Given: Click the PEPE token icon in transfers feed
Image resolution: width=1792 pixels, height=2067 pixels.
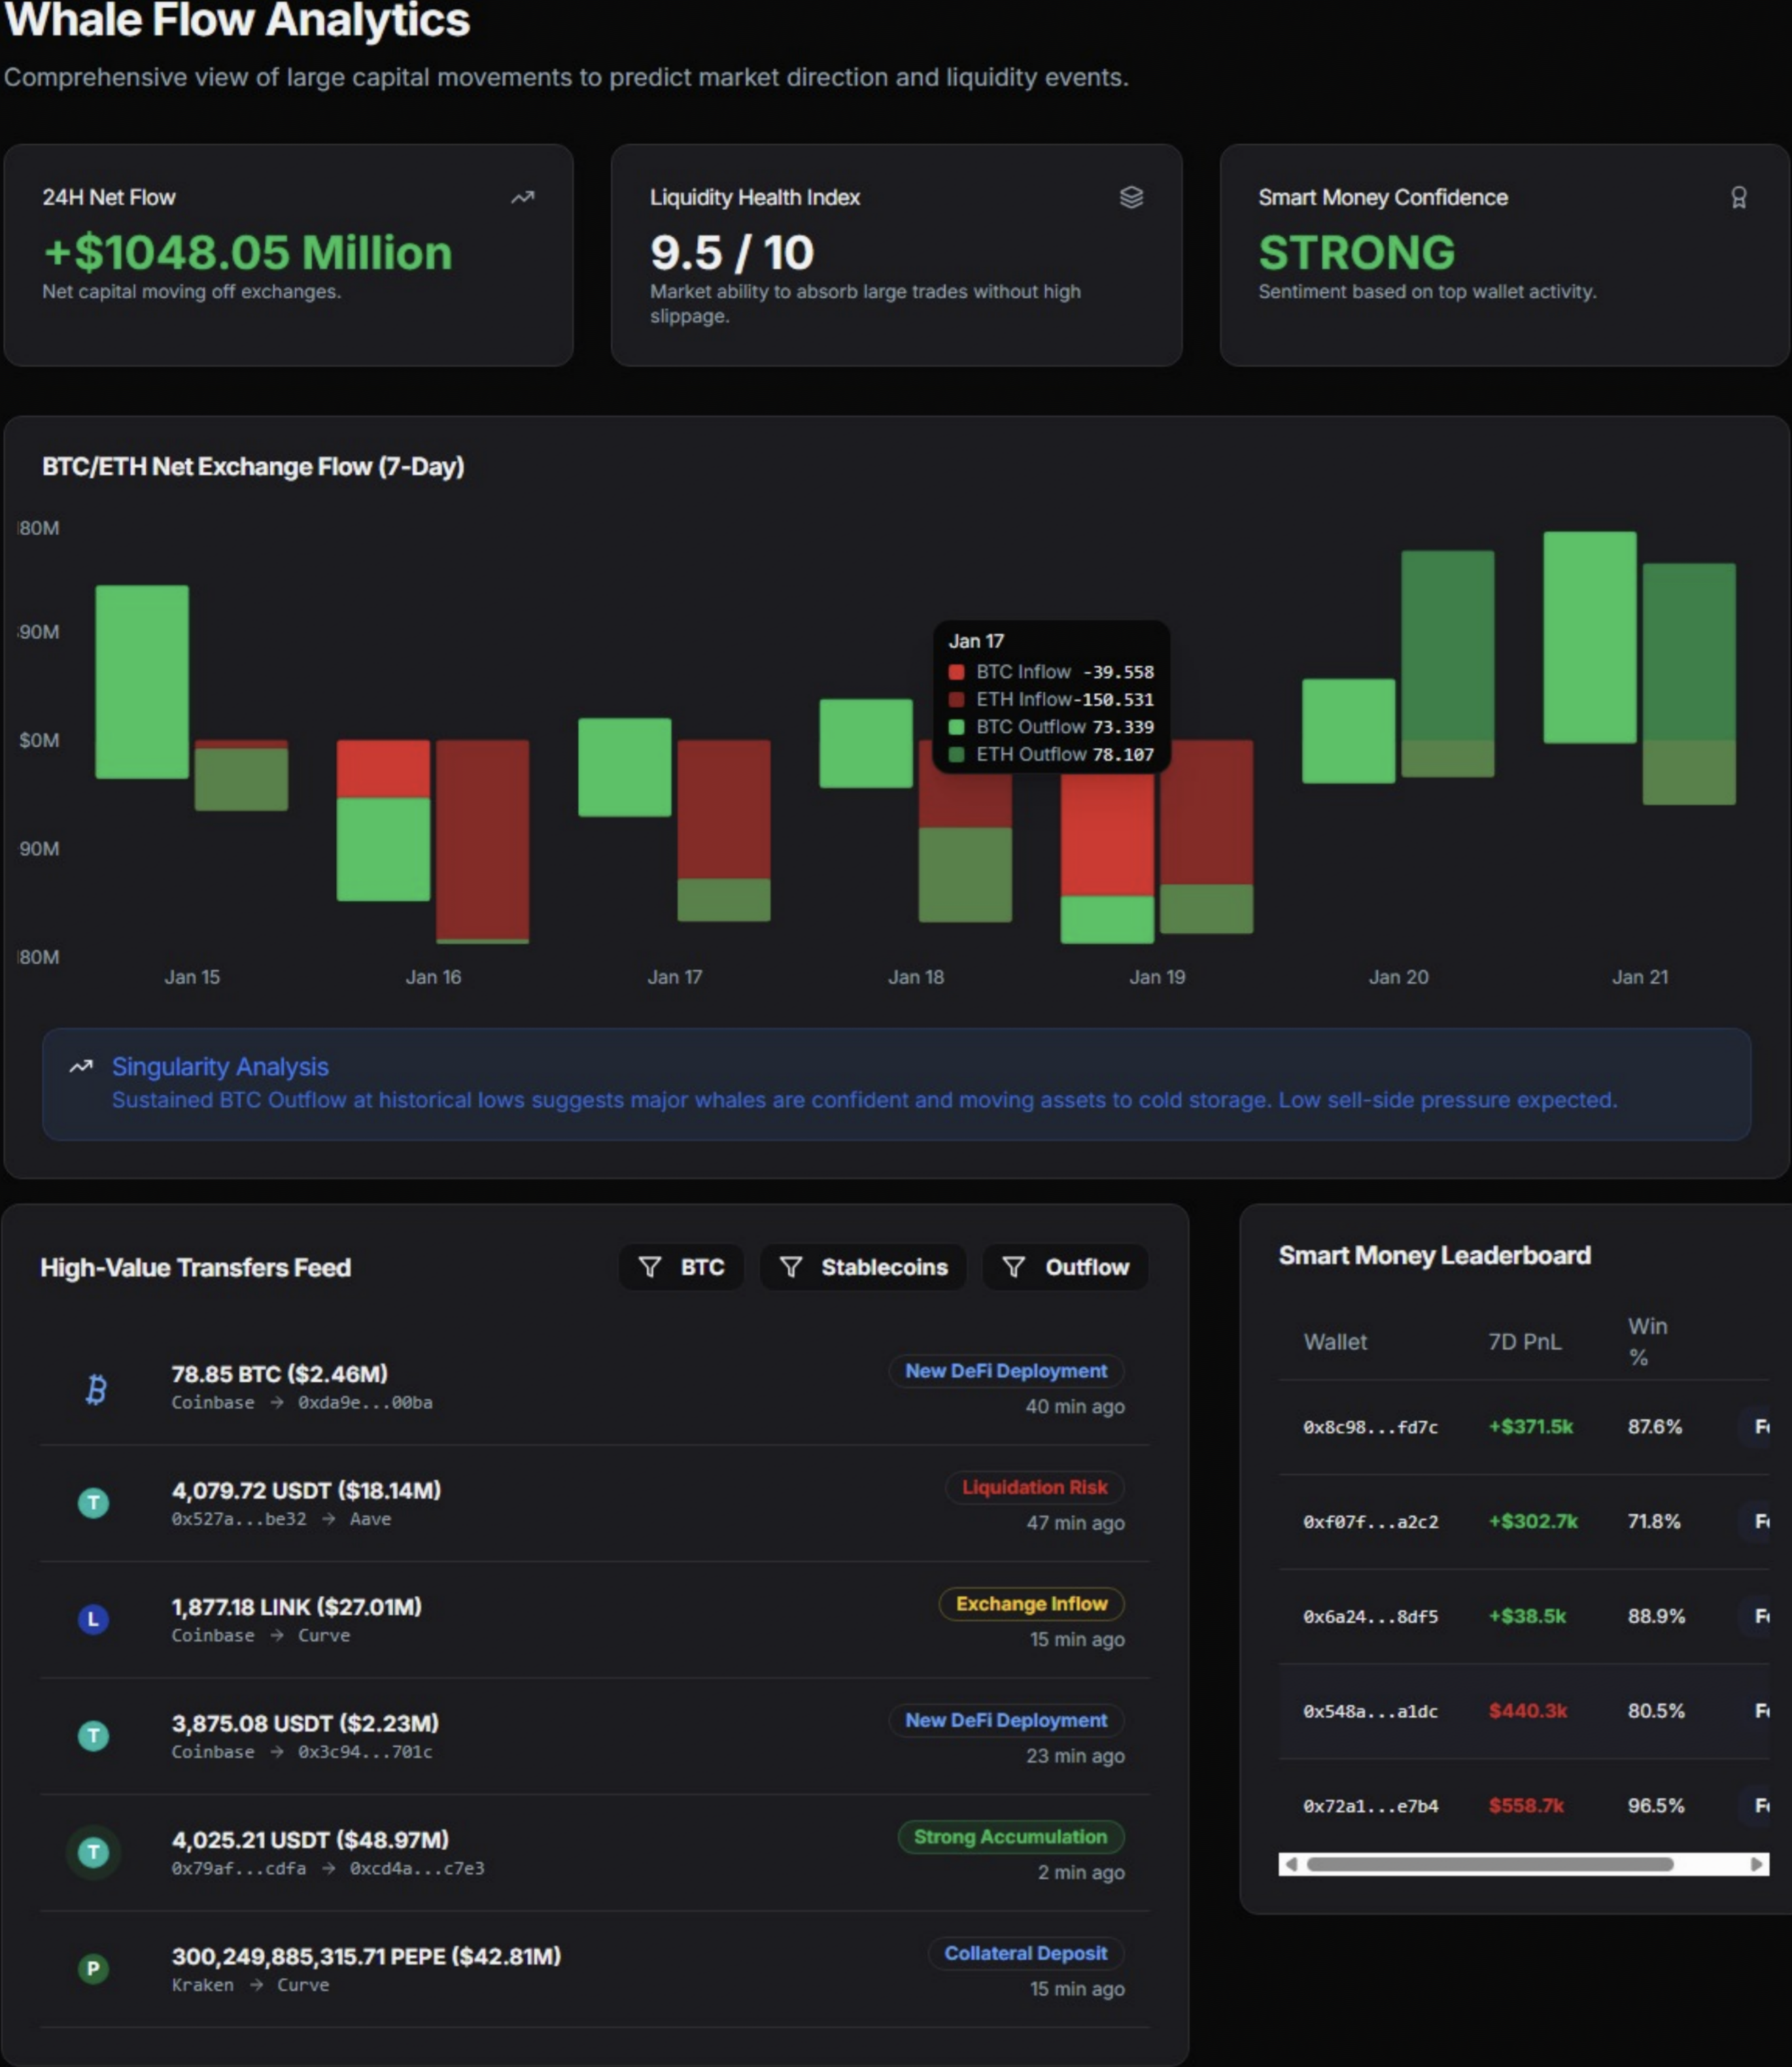Looking at the screenshot, I should tap(93, 1968).
